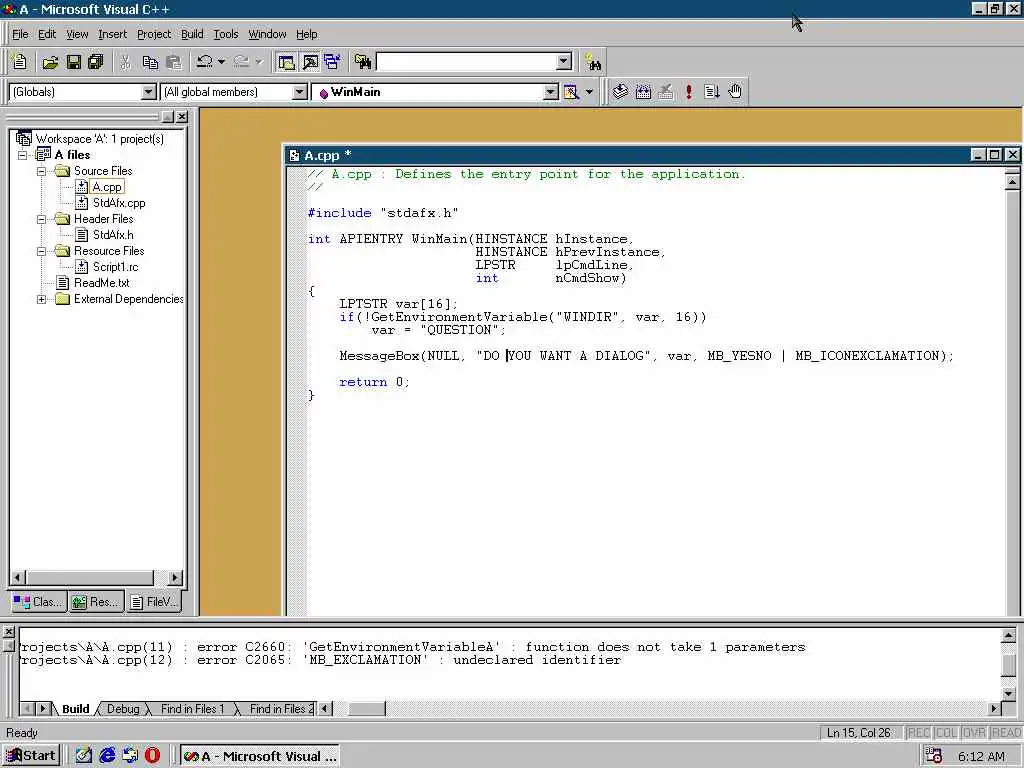This screenshot has height=768, width=1024.
Task: Open the Help menu
Action: (306, 34)
